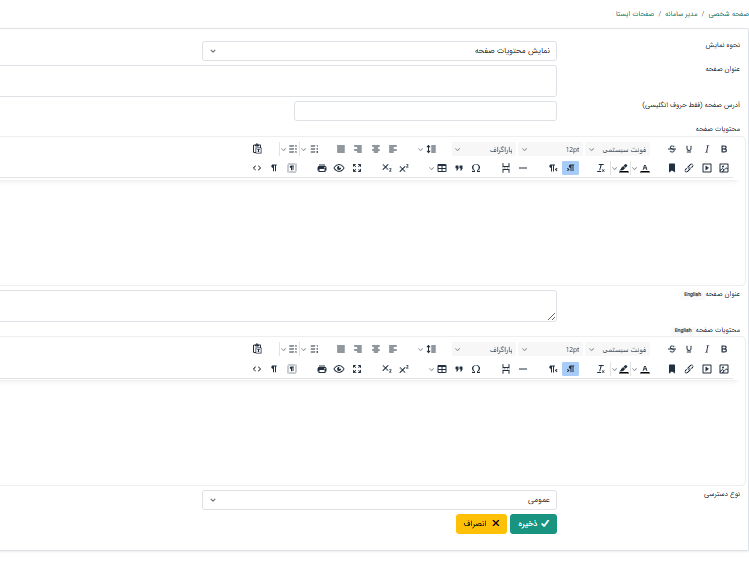The image size is (749, 562).
Task: Open the نحوه نمایش dropdown
Action: pyautogui.click(x=379, y=50)
